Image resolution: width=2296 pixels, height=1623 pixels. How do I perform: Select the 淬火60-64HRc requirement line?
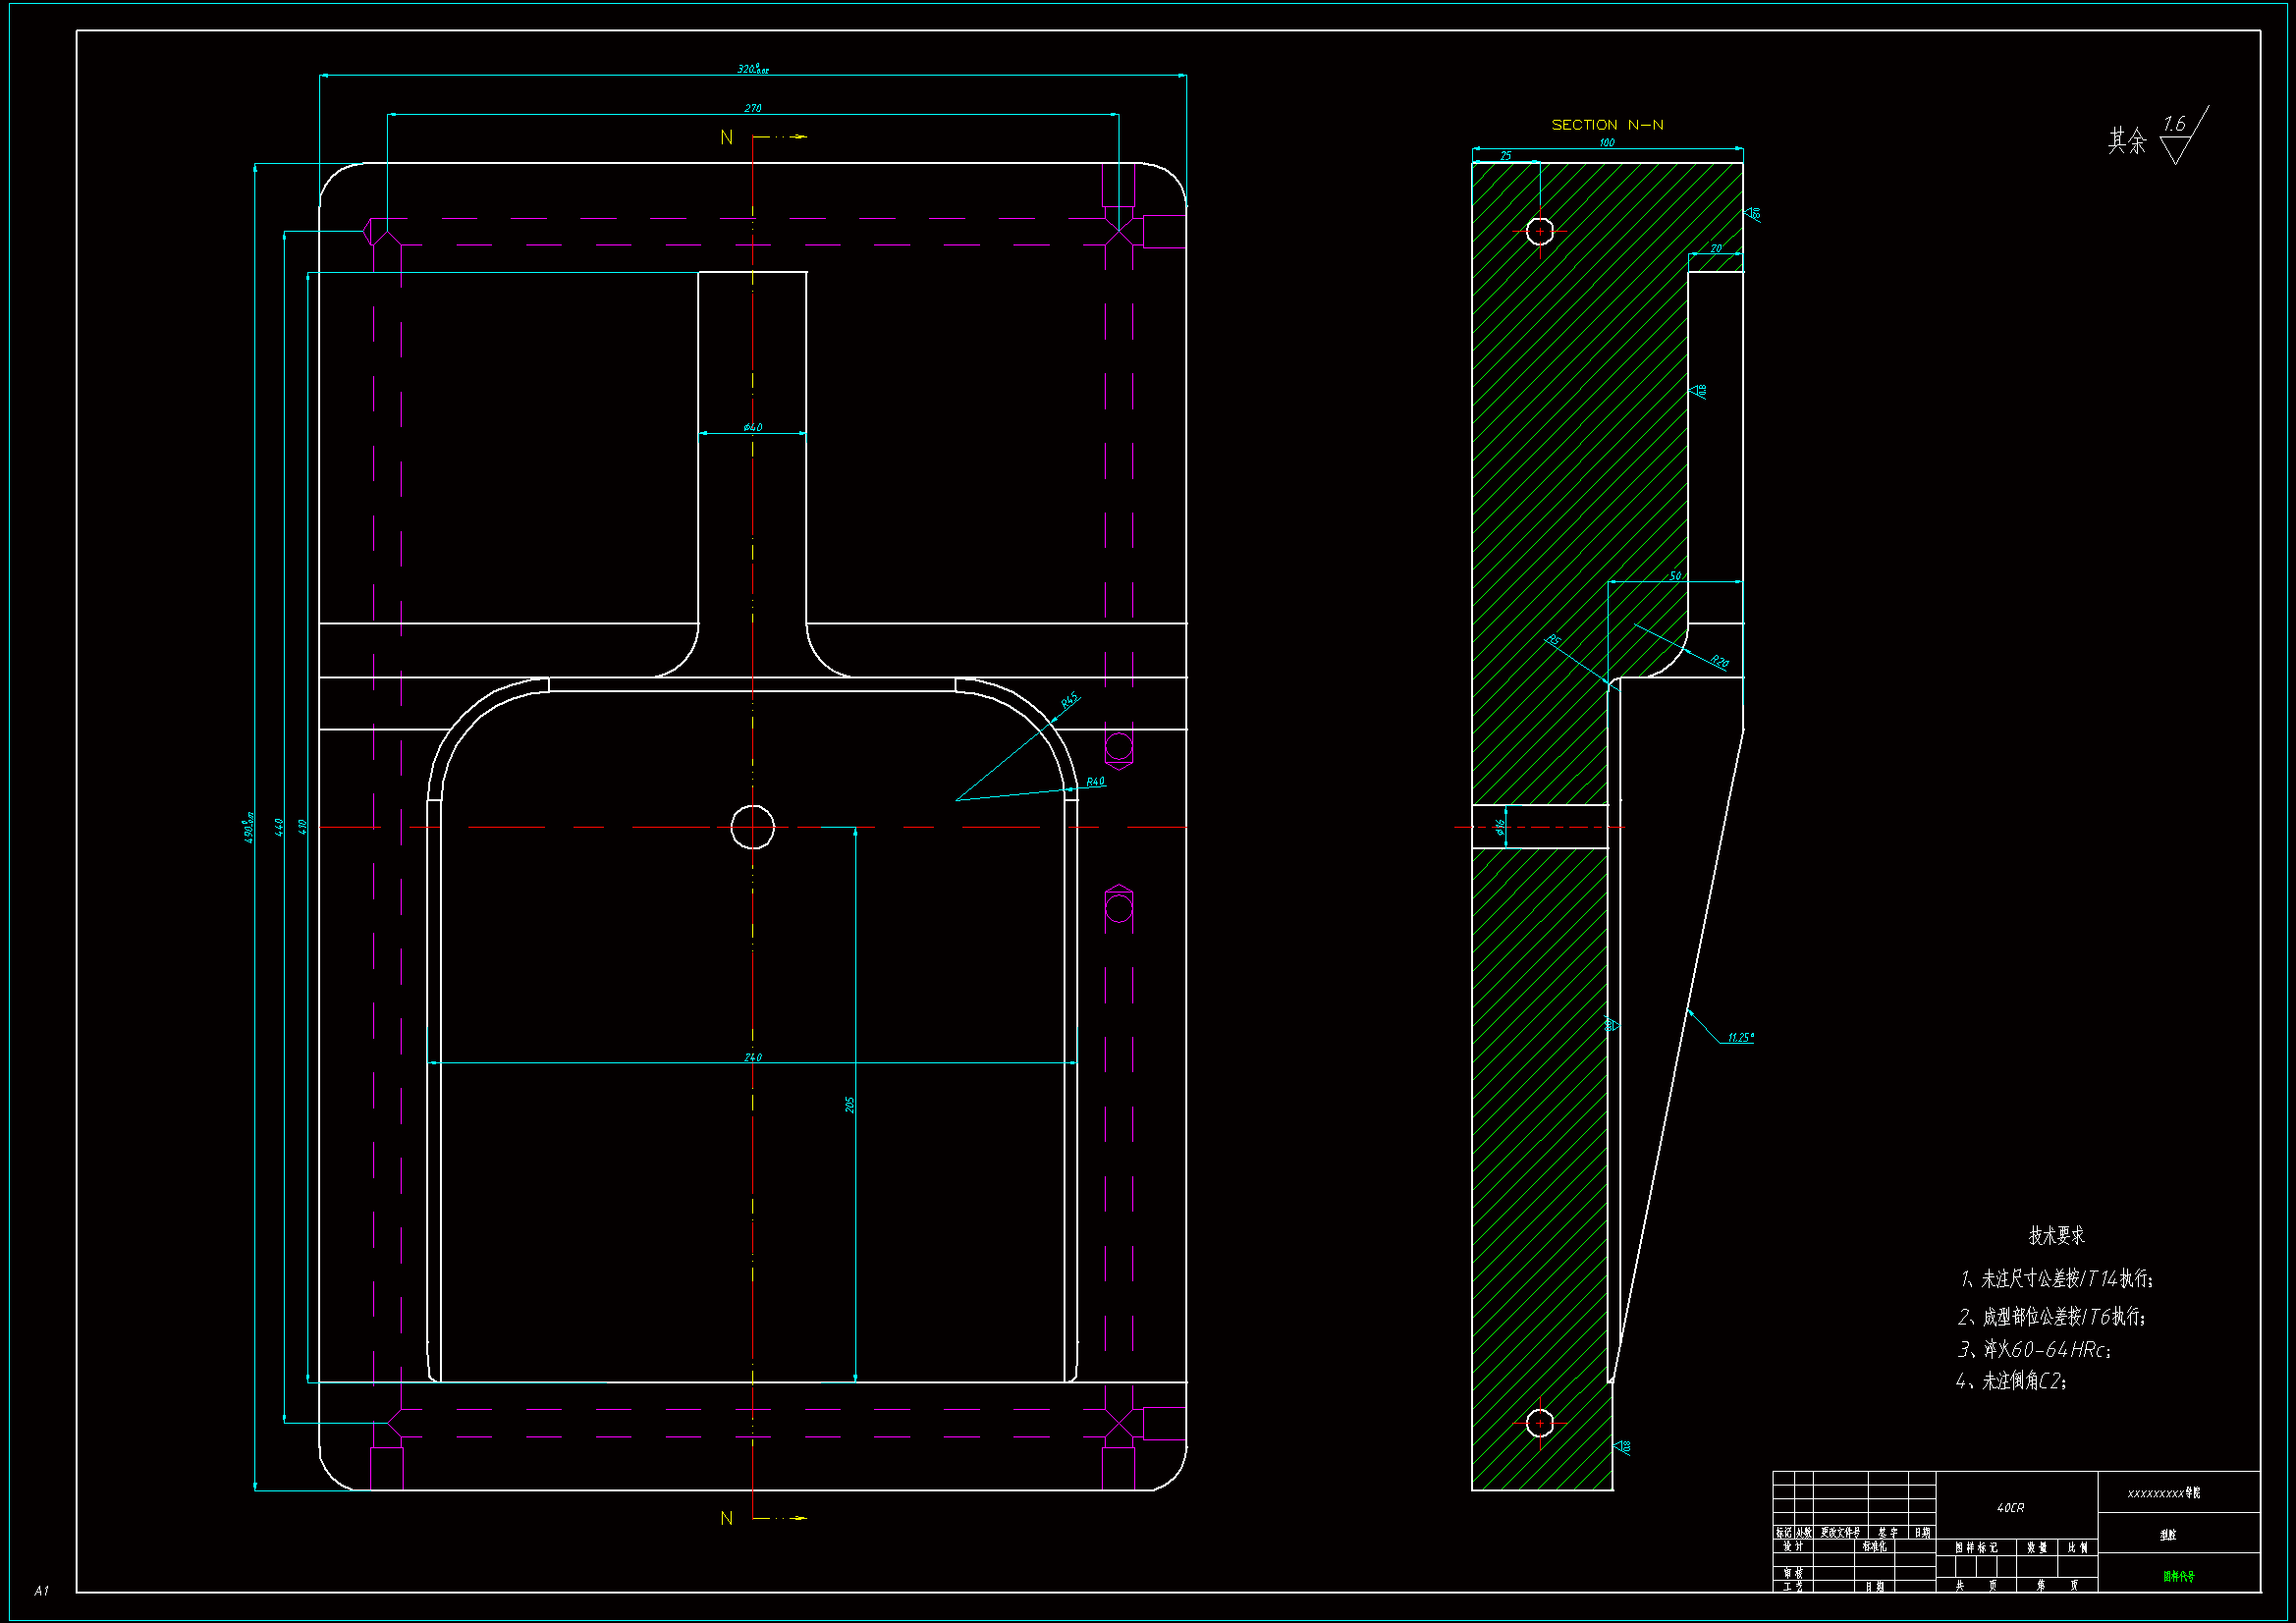tap(2034, 1349)
